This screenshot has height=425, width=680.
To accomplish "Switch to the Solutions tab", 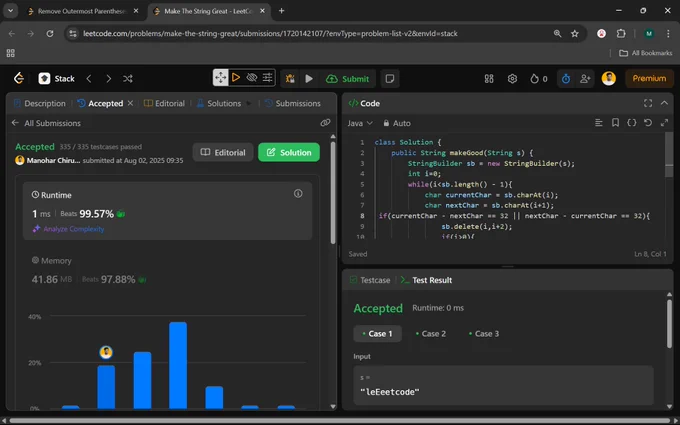I will coord(219,103).
